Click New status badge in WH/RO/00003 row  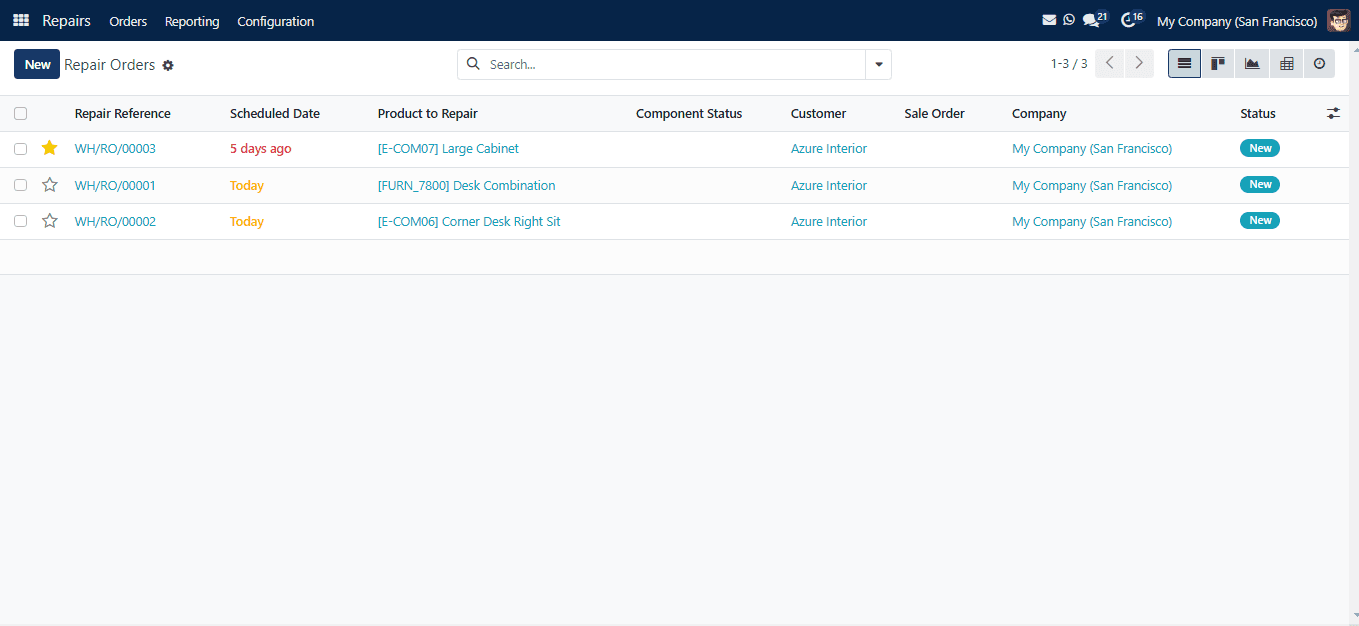coord(1260,148)
